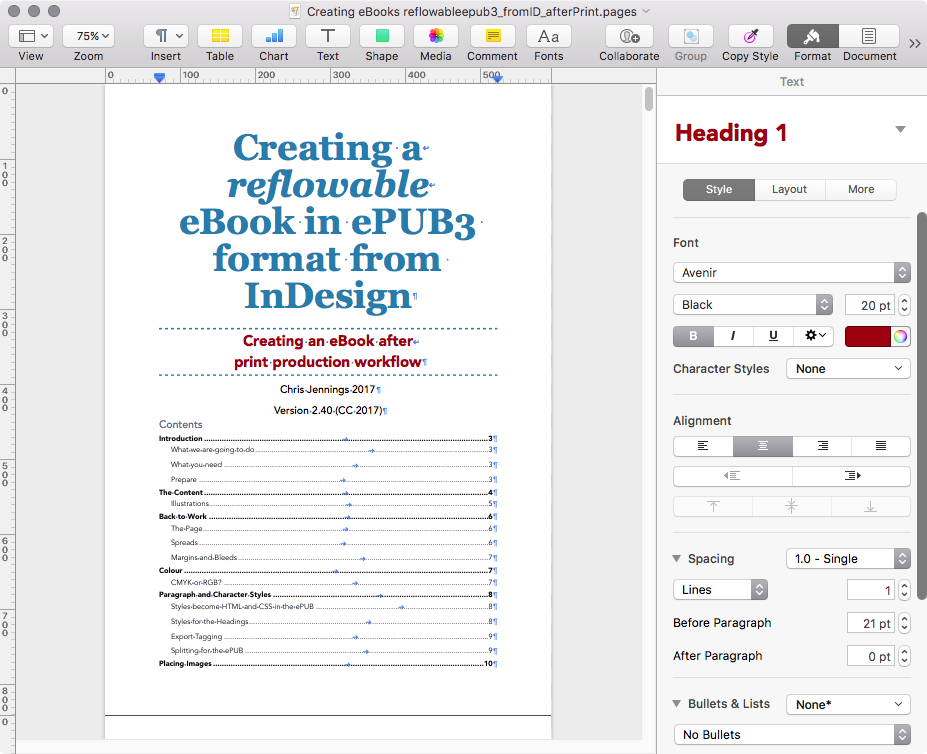Viewport: 927px width, 754px height.
Task: Align text to middle vertically
Action: (x=792, y=506)
